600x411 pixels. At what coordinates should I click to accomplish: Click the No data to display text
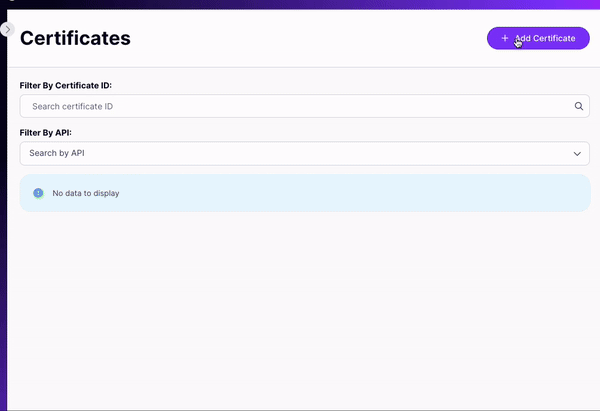click(x=85, y=193)
